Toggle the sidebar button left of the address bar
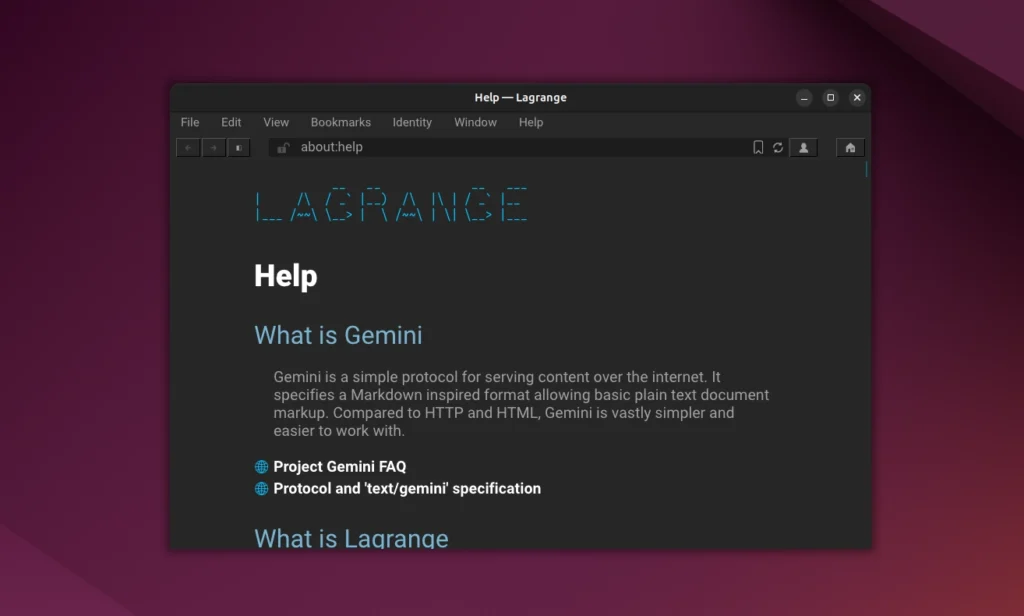This screenshot has height=616, width=1024. coord(238,147)
